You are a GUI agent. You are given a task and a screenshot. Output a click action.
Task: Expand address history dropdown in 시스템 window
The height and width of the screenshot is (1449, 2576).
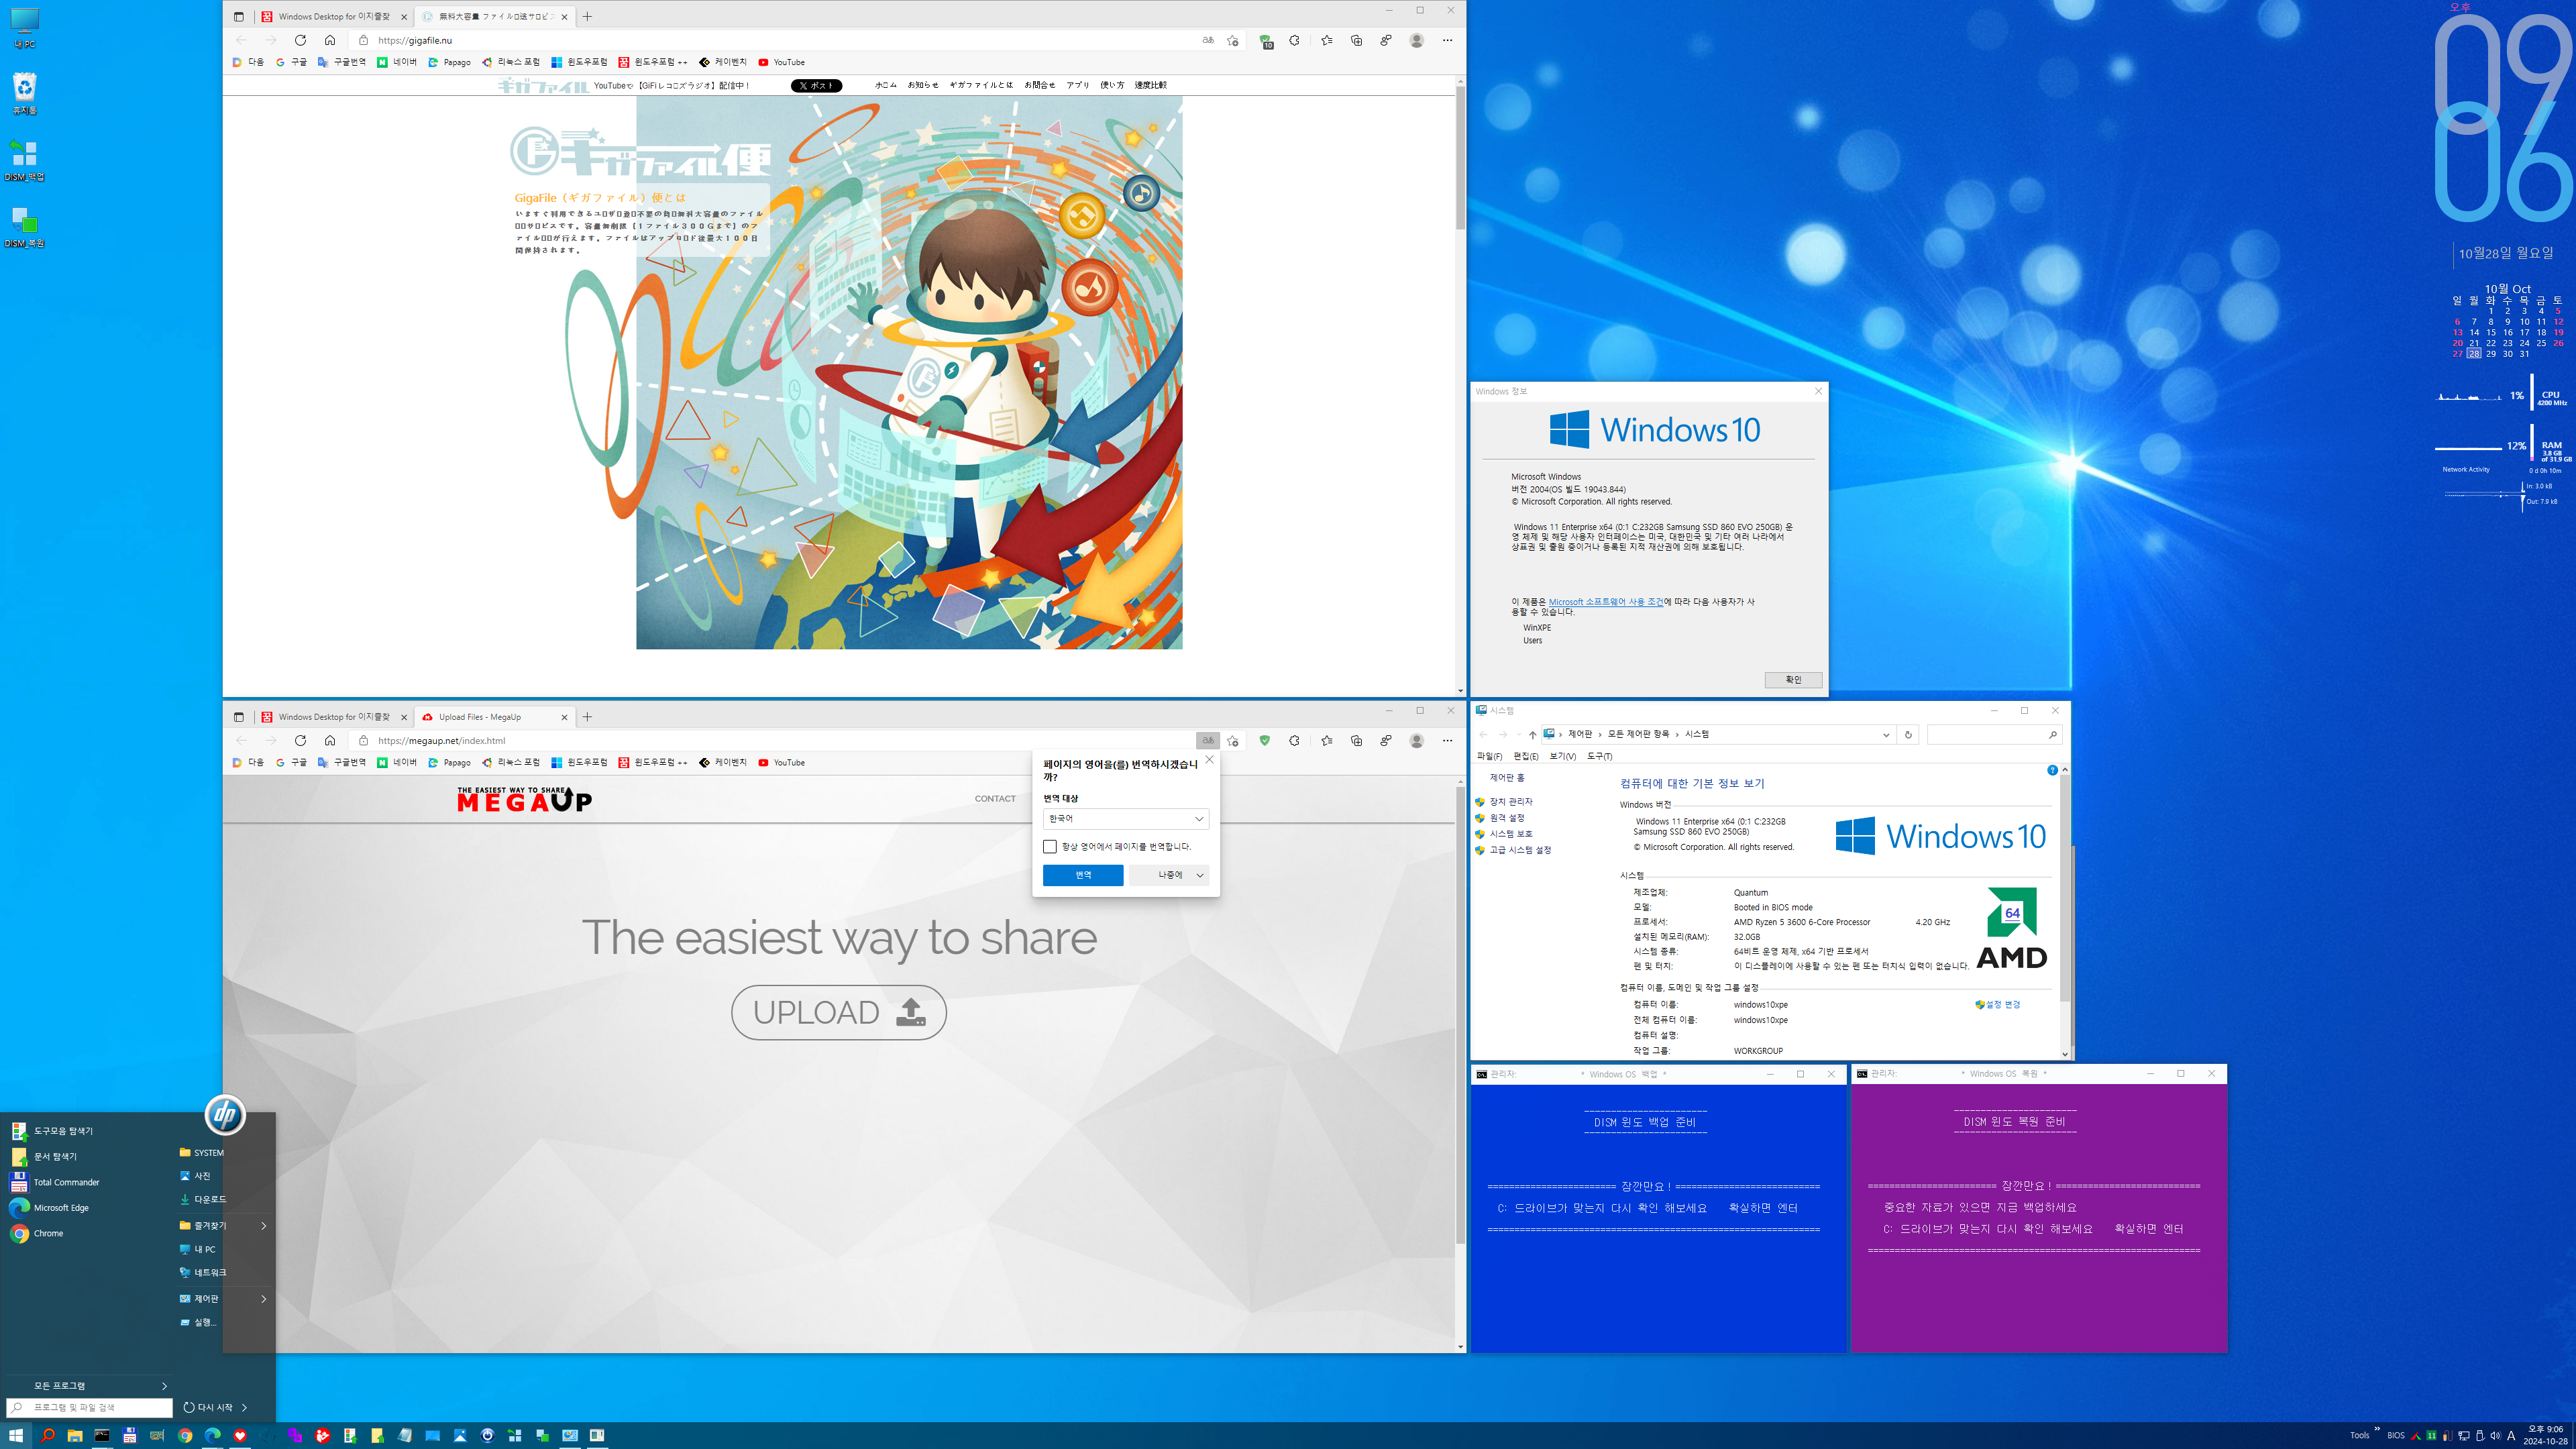click(1886, 734)
